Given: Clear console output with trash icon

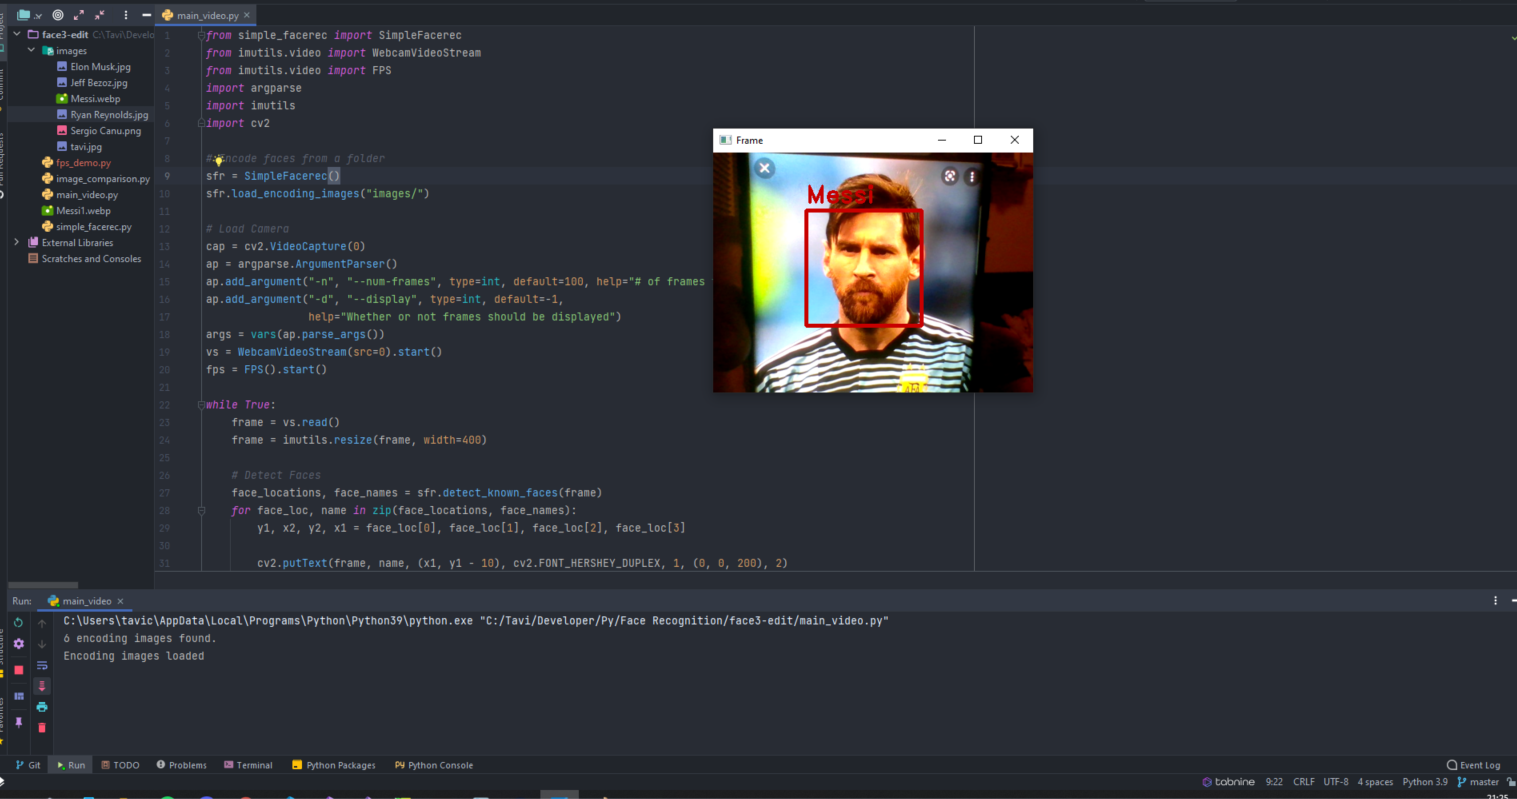Looking at the screenshot, I should tap(42, 728).
